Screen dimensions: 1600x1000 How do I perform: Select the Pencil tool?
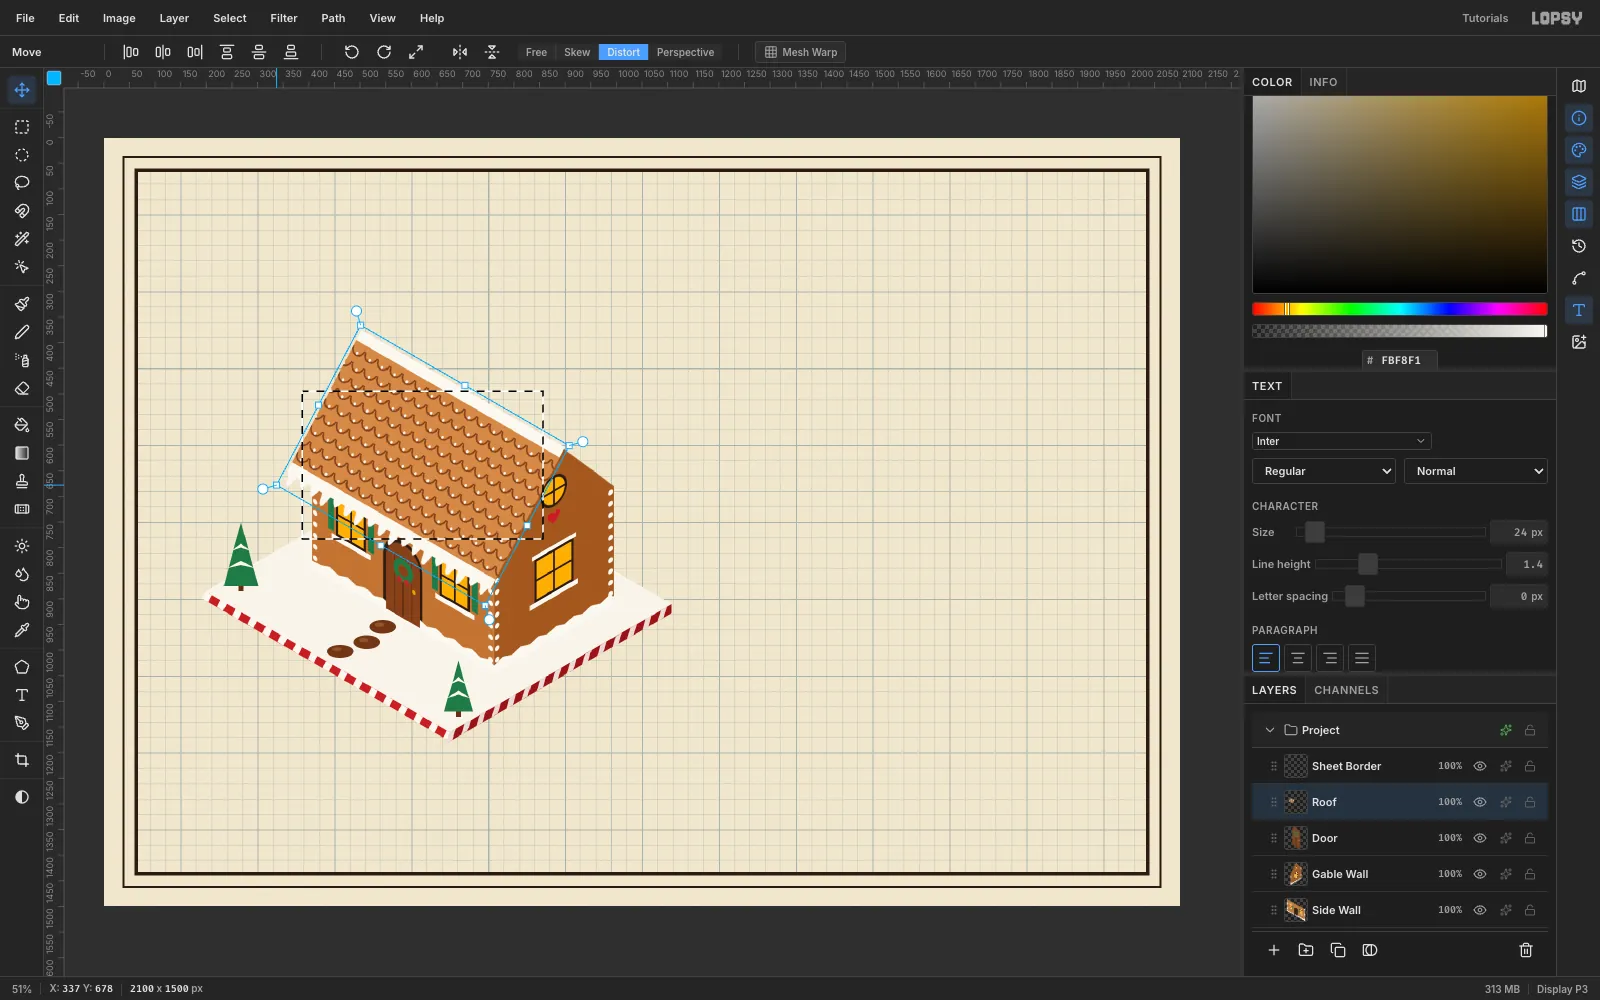(22, 332)
